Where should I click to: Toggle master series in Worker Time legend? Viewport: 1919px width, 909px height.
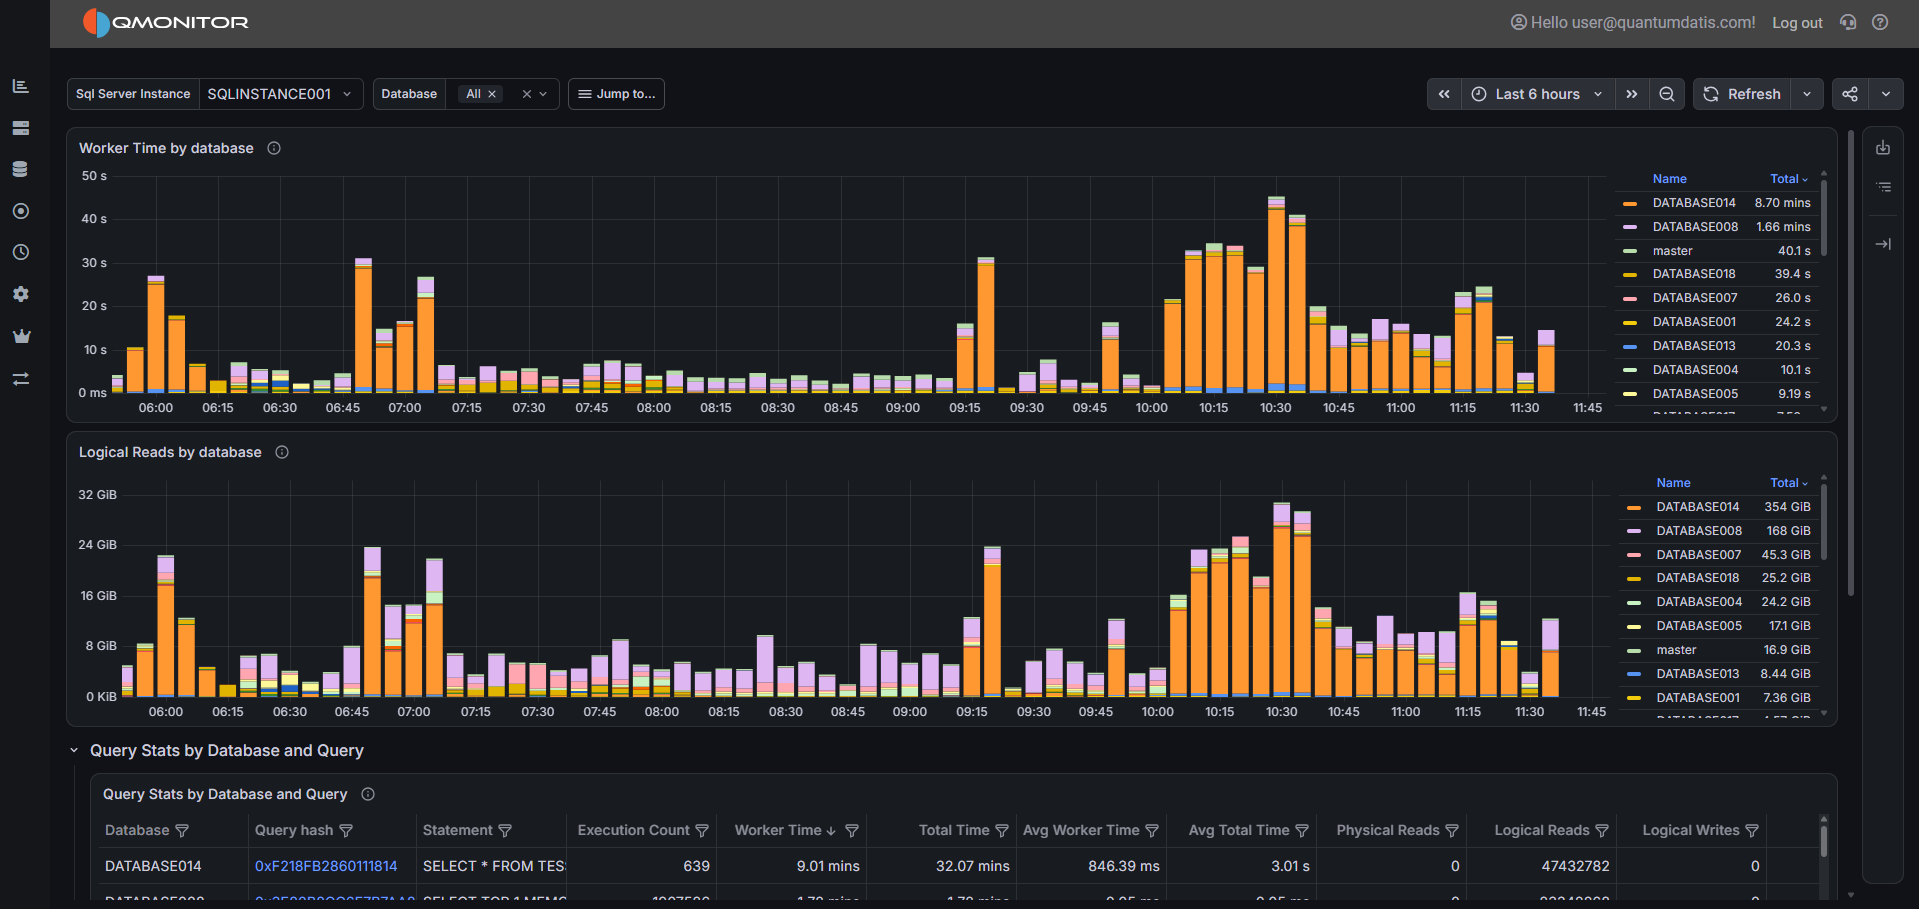[x=1672, y=251]
